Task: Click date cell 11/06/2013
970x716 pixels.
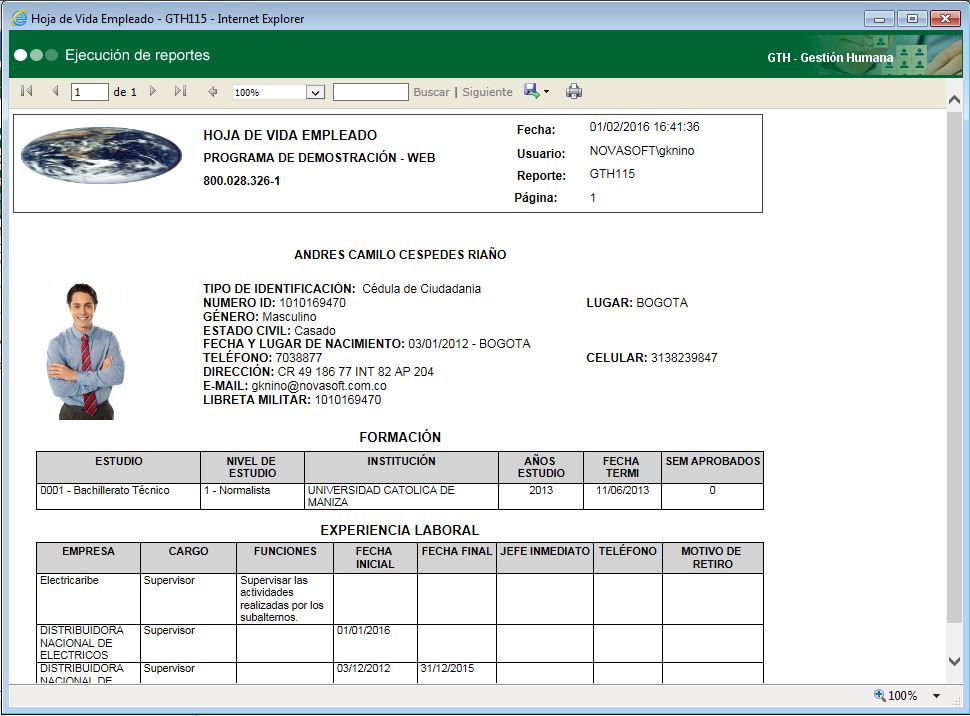Action: click(622, 496)
